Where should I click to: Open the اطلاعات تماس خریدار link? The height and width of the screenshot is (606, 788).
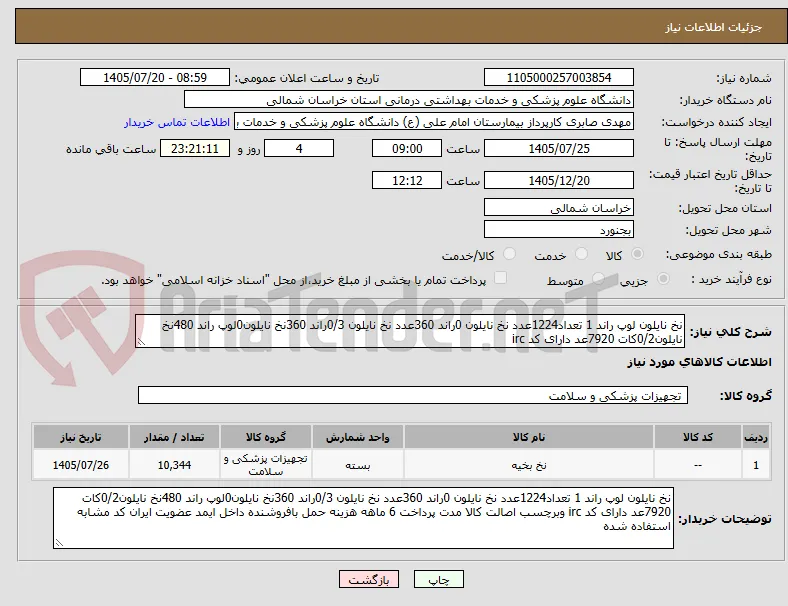coord(177,122)
